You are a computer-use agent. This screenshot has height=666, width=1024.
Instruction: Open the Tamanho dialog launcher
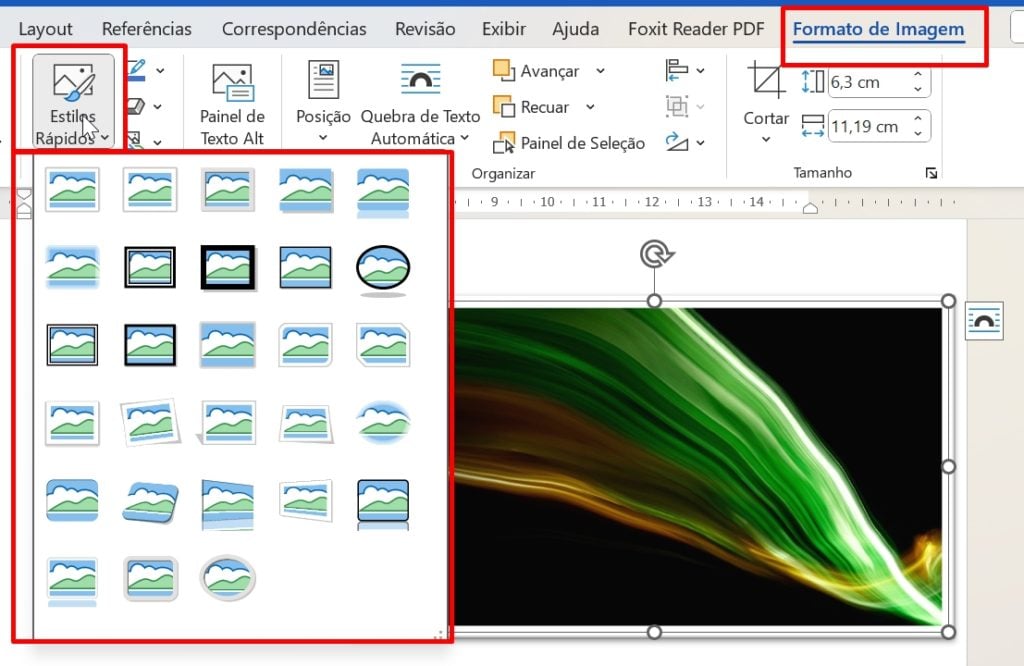(x=932, y=172)
